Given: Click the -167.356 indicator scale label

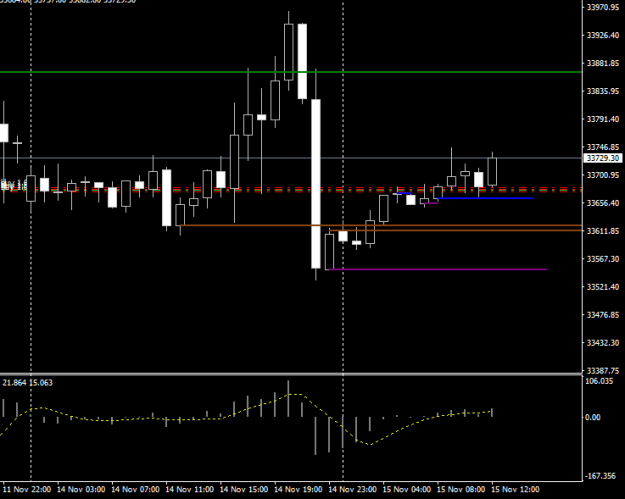Looking at the screenshot, I should pos(600,476).
